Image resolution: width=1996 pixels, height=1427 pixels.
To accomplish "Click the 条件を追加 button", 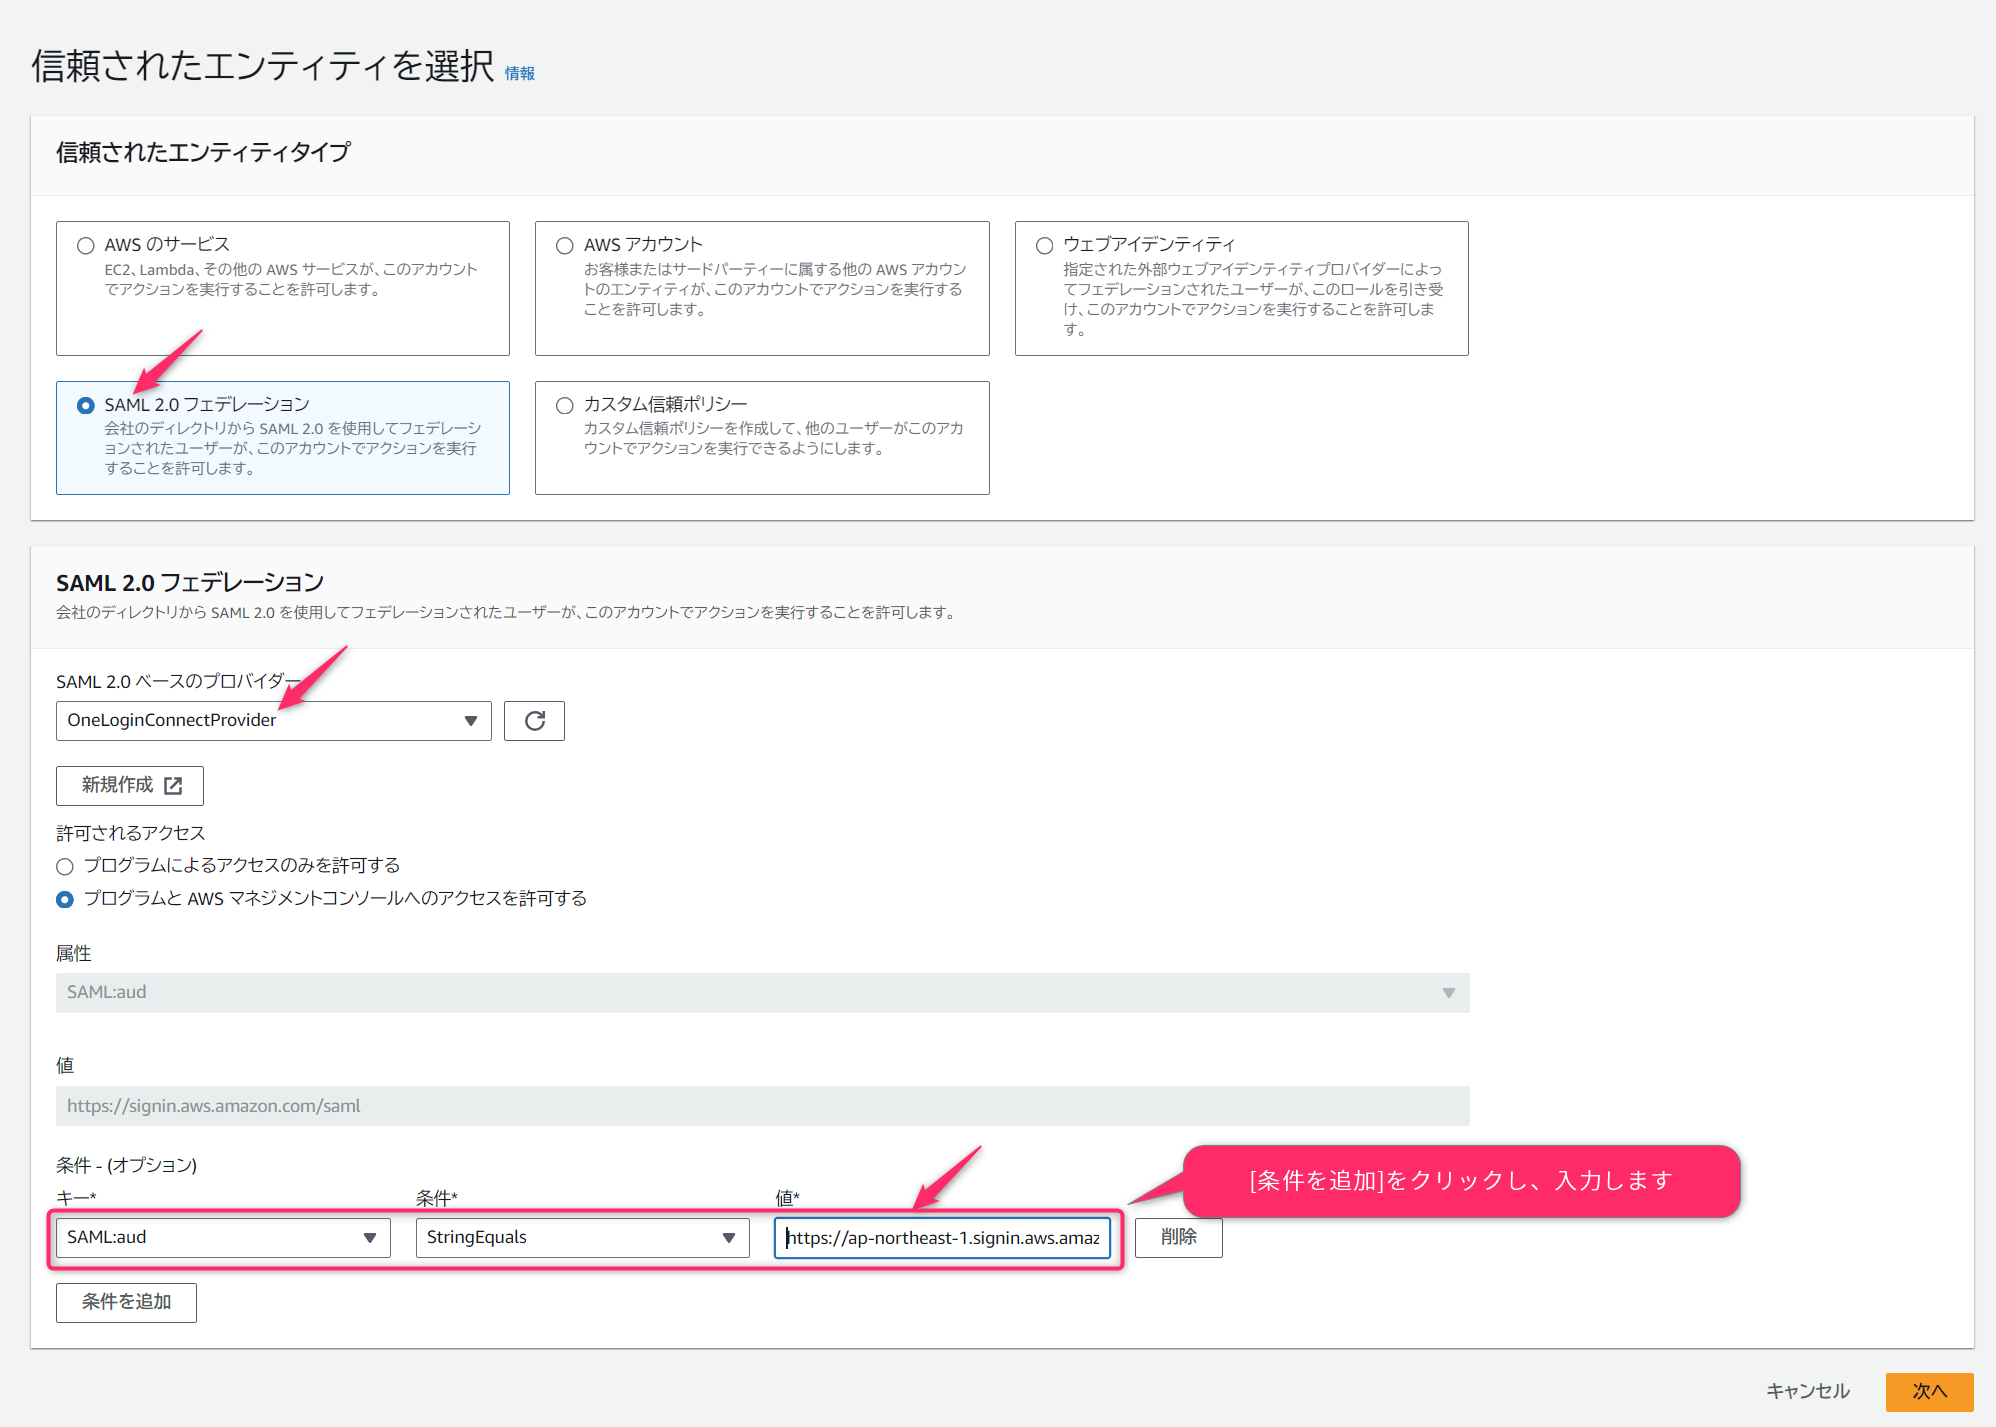I will [126, 1303].
